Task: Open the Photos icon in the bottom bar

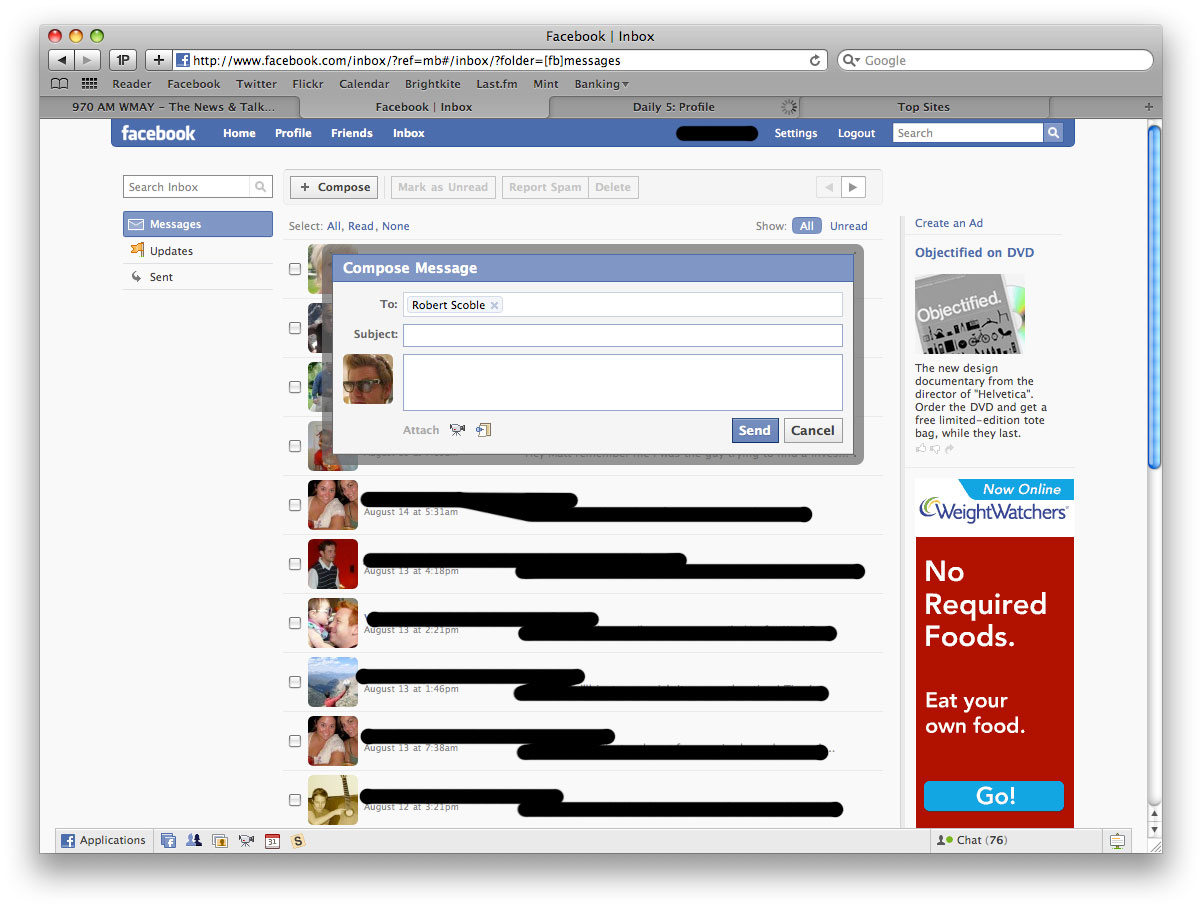Action: (x=220, y=841)
